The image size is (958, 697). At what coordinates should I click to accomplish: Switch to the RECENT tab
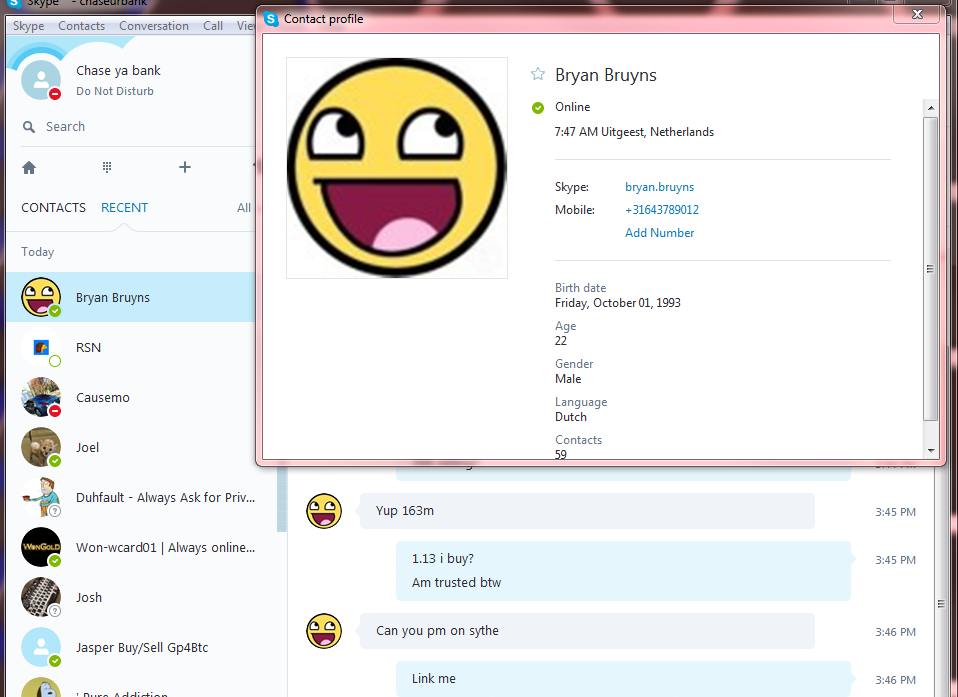124,208
